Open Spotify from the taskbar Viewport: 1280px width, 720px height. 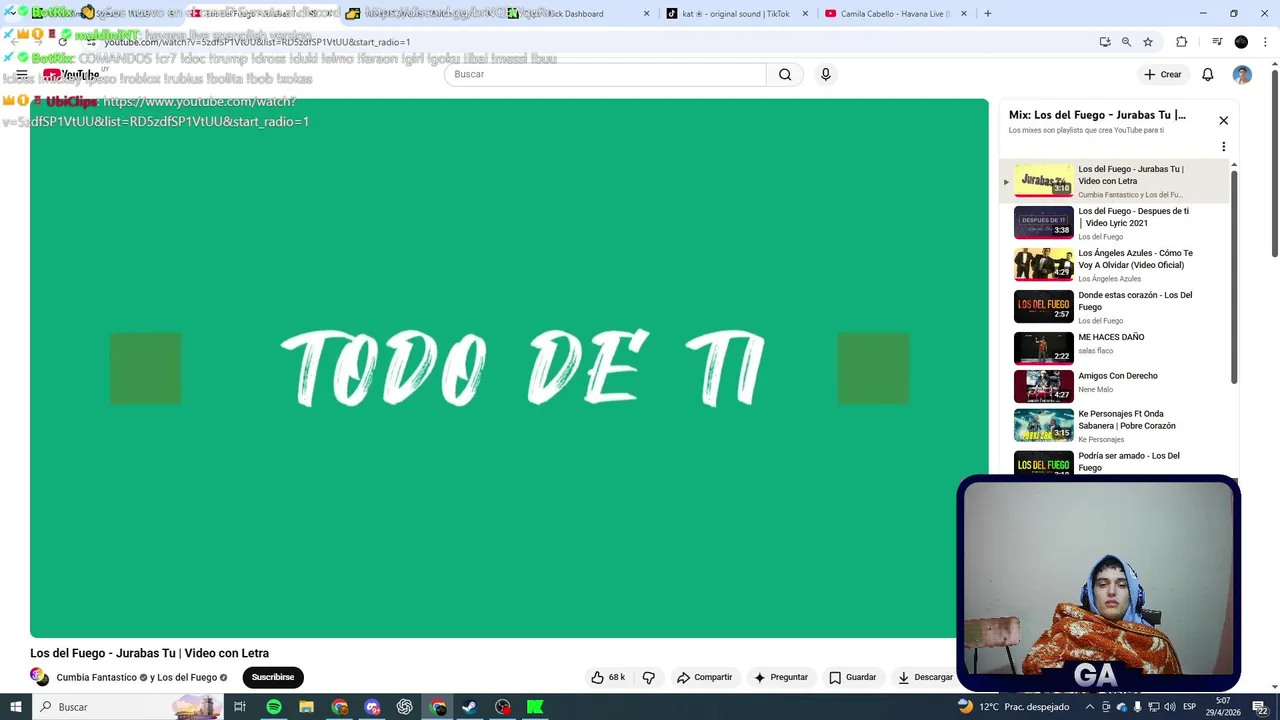point(274,706)
